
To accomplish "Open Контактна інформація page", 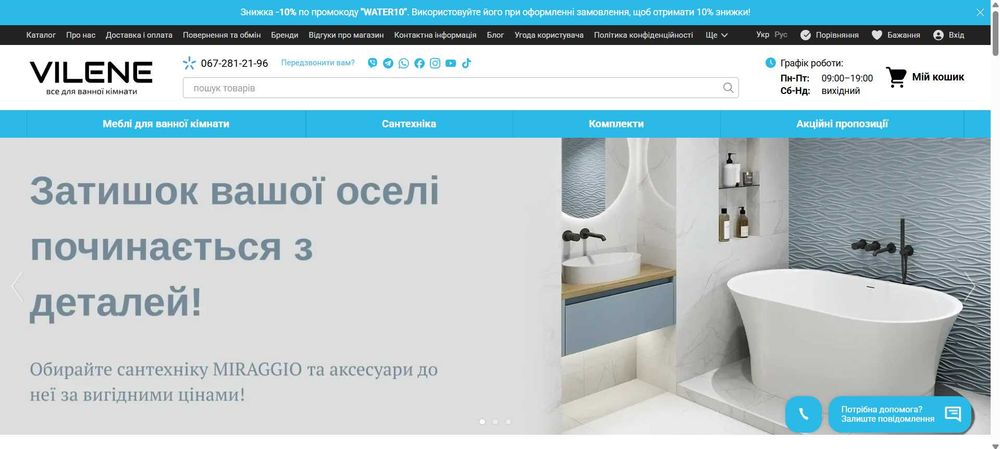I will 436,35.
